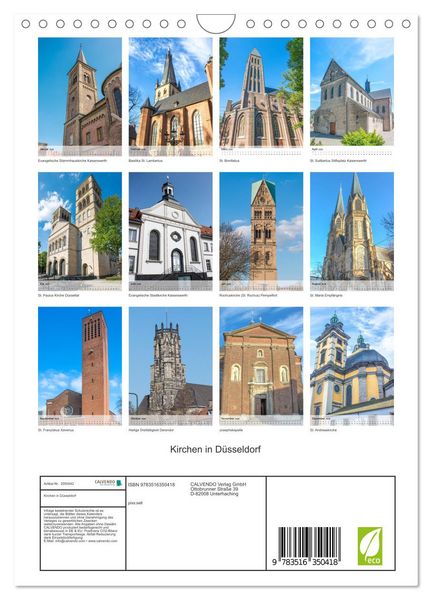Open the St. Paulus Kirche Düsseltal thumbnail
Viewport: 432px width, 600px height.
(80, 232)
